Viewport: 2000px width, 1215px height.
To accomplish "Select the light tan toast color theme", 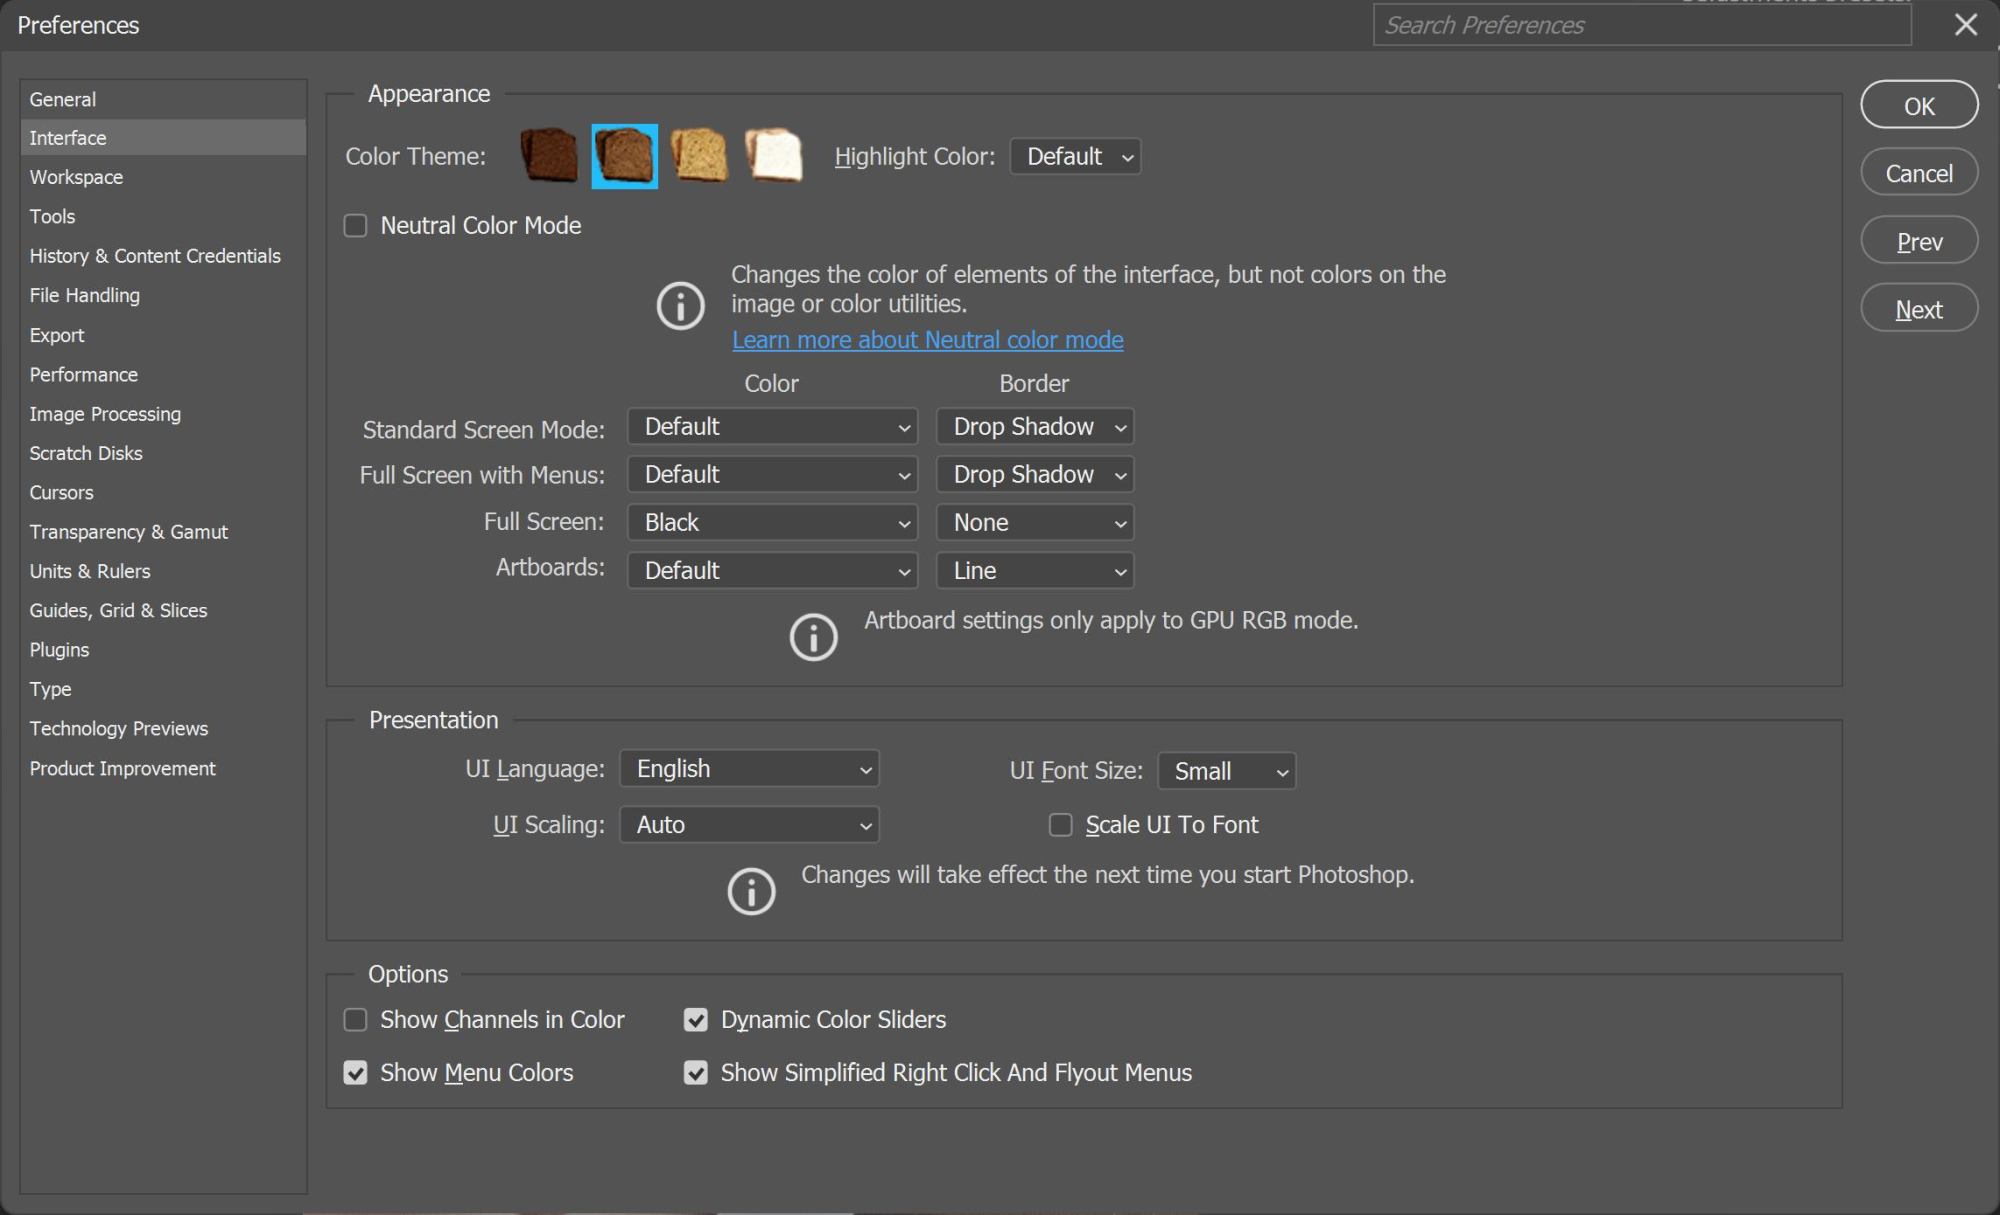I will [x=699, y=156].
